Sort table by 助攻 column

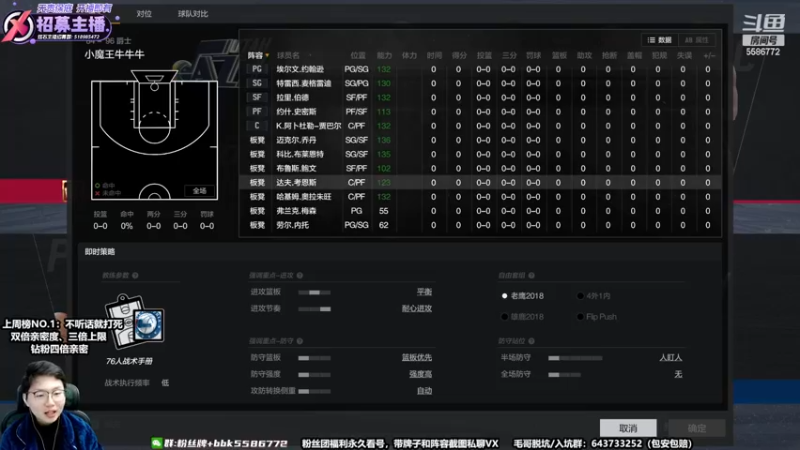tap(584, 55)
